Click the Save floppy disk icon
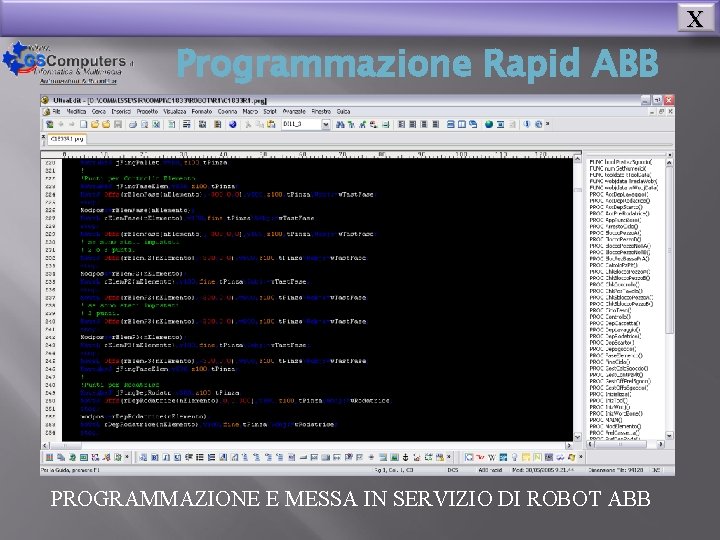Screen dimensions: 720x540 click(118, 124)
